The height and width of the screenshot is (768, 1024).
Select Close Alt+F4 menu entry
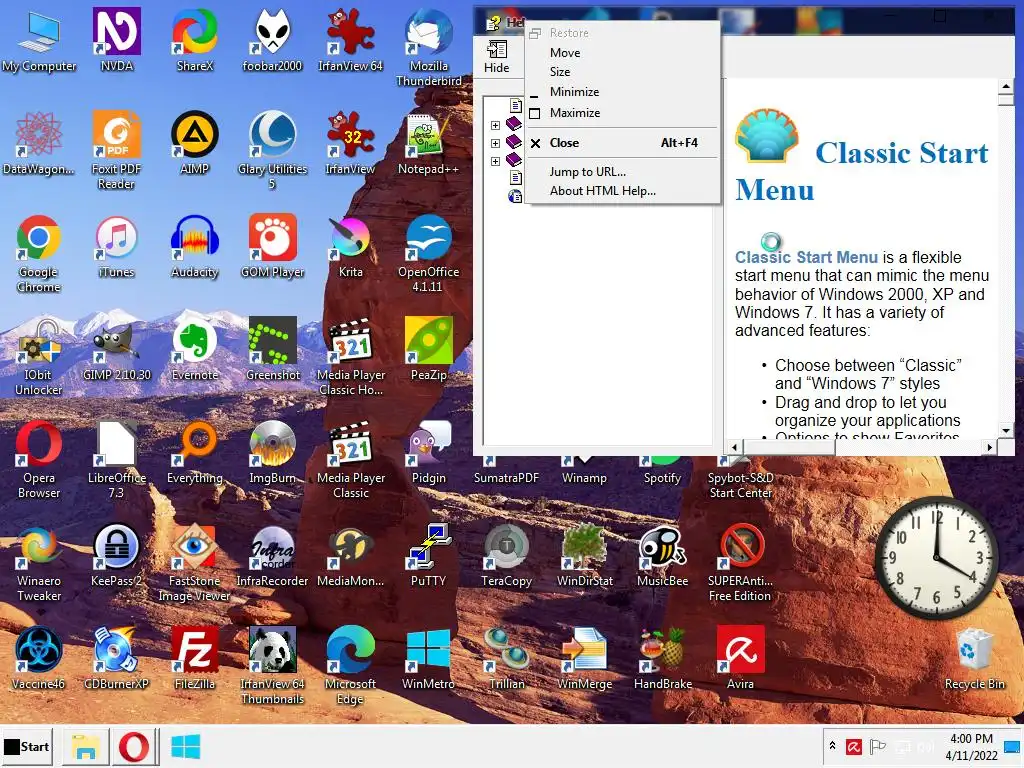[x=623, y=143]
